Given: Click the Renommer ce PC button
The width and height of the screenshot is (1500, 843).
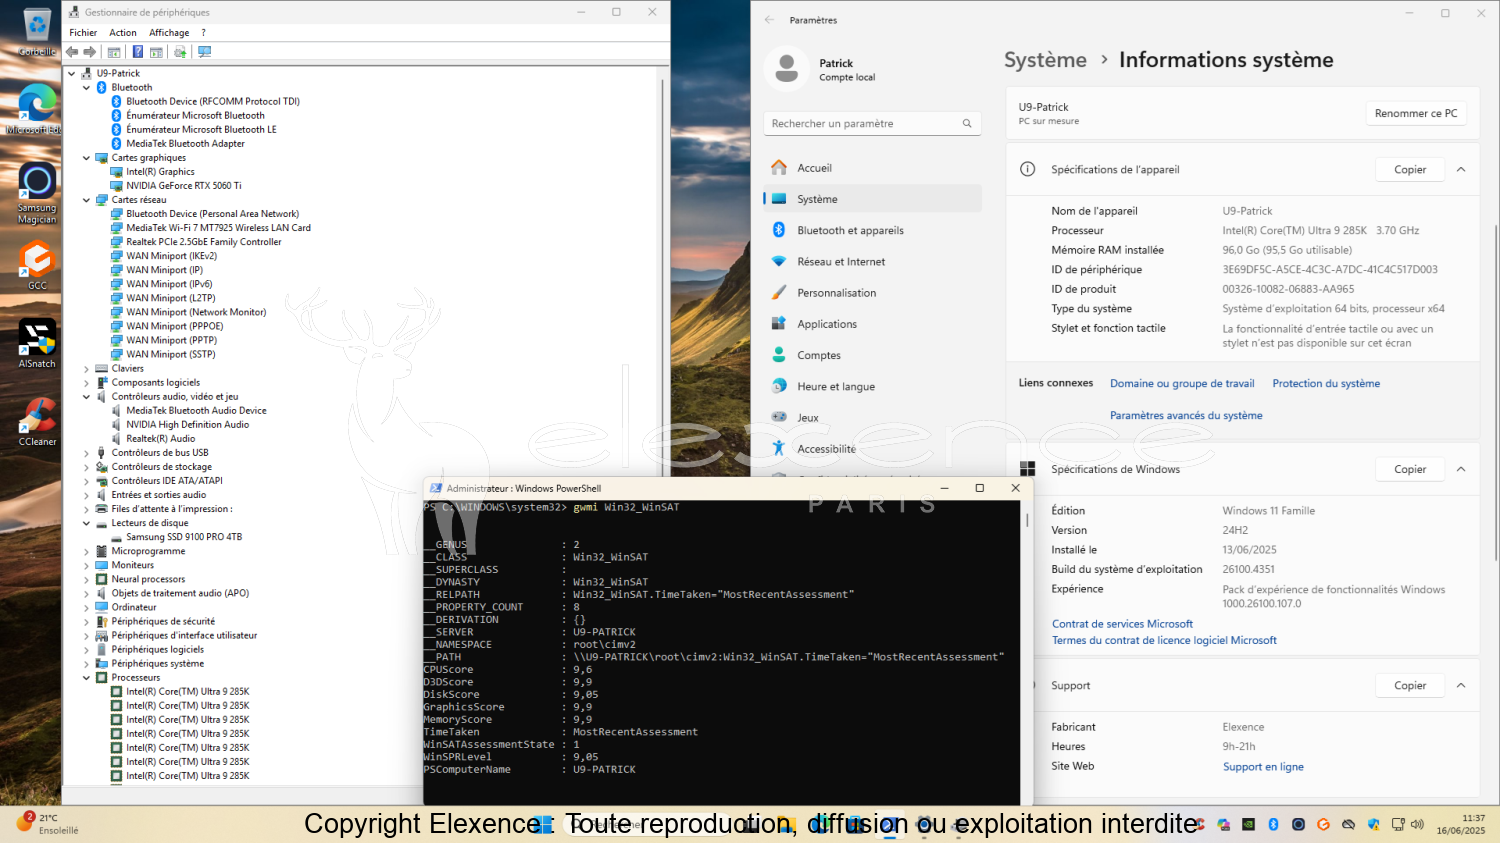Looking at the screenshot, I should 1416,113.
